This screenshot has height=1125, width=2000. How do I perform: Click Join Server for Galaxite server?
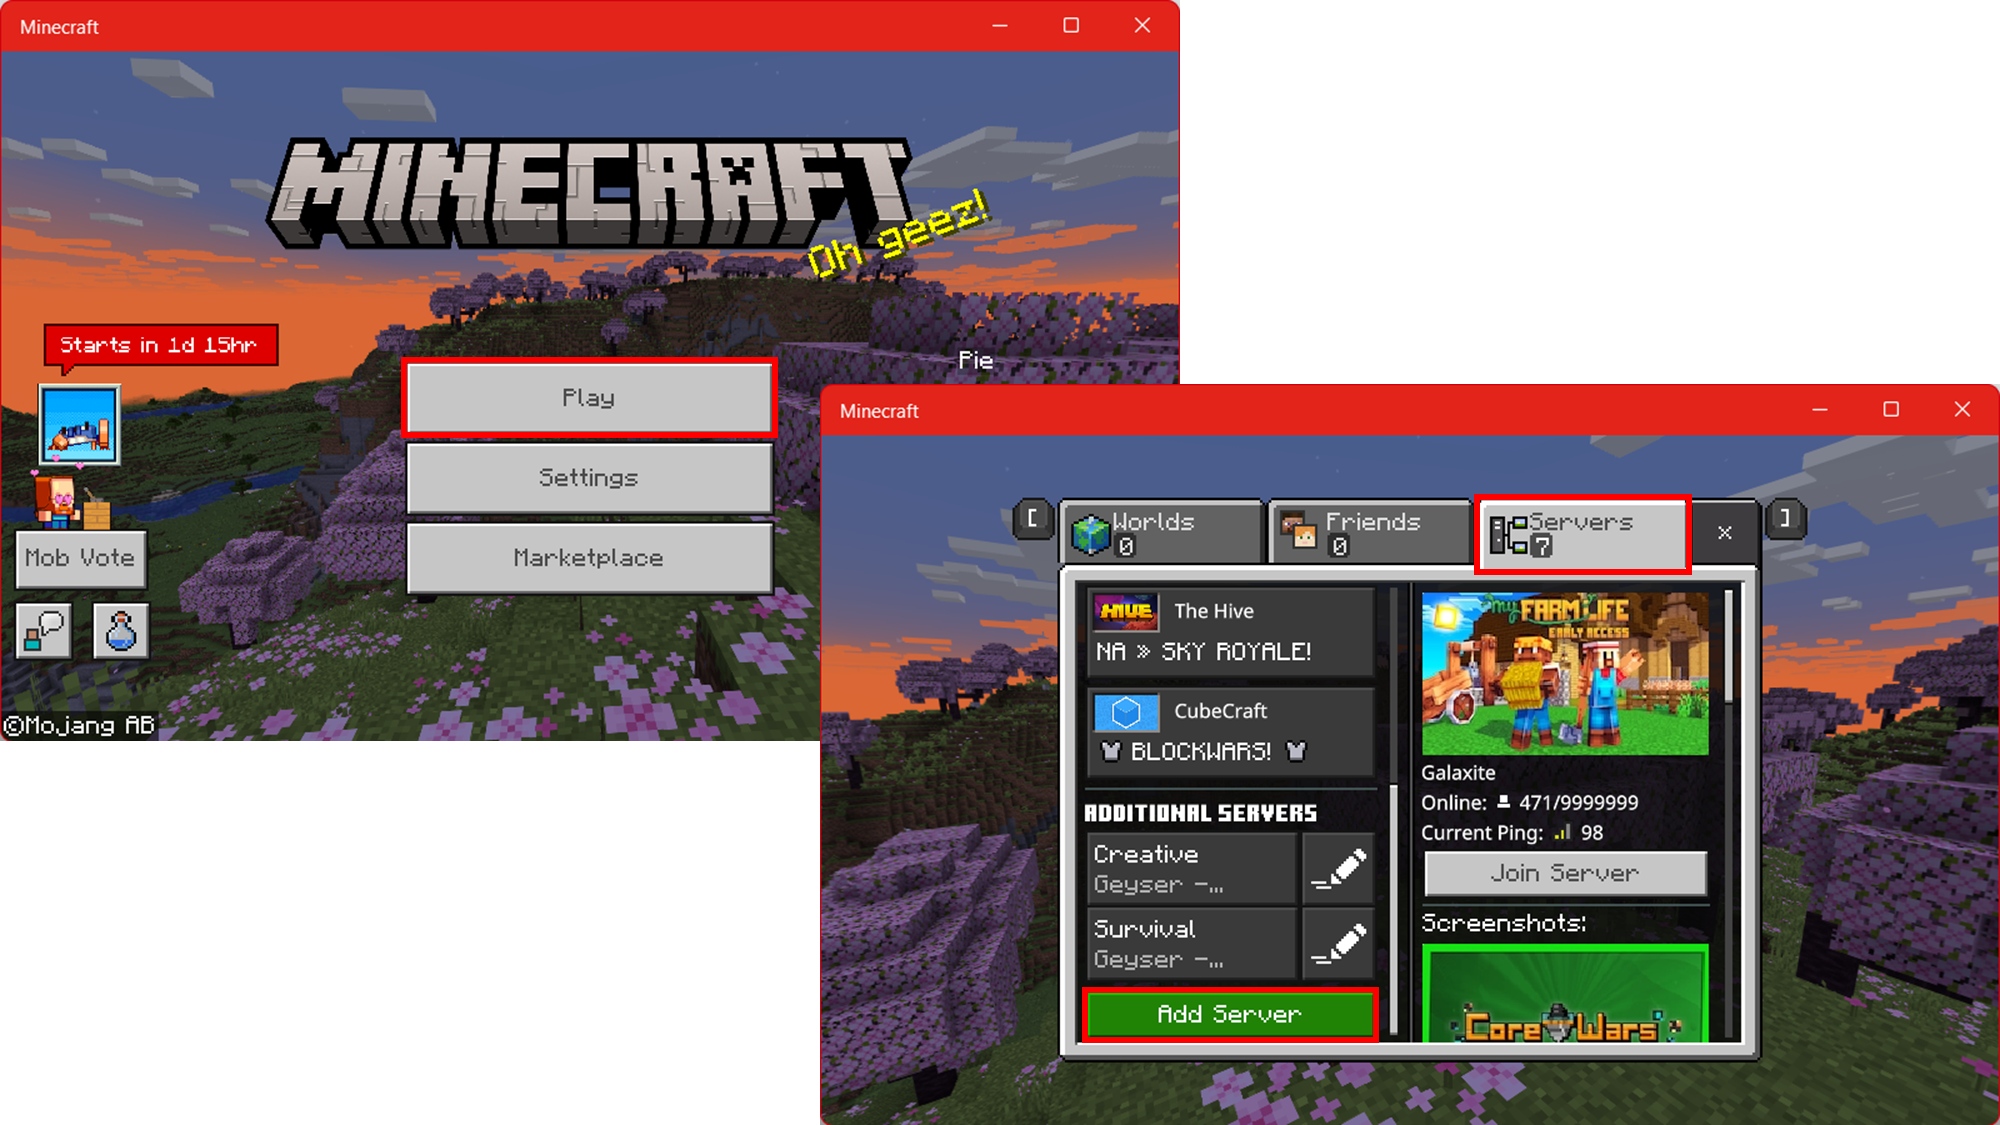click(x=1565, y=872)
